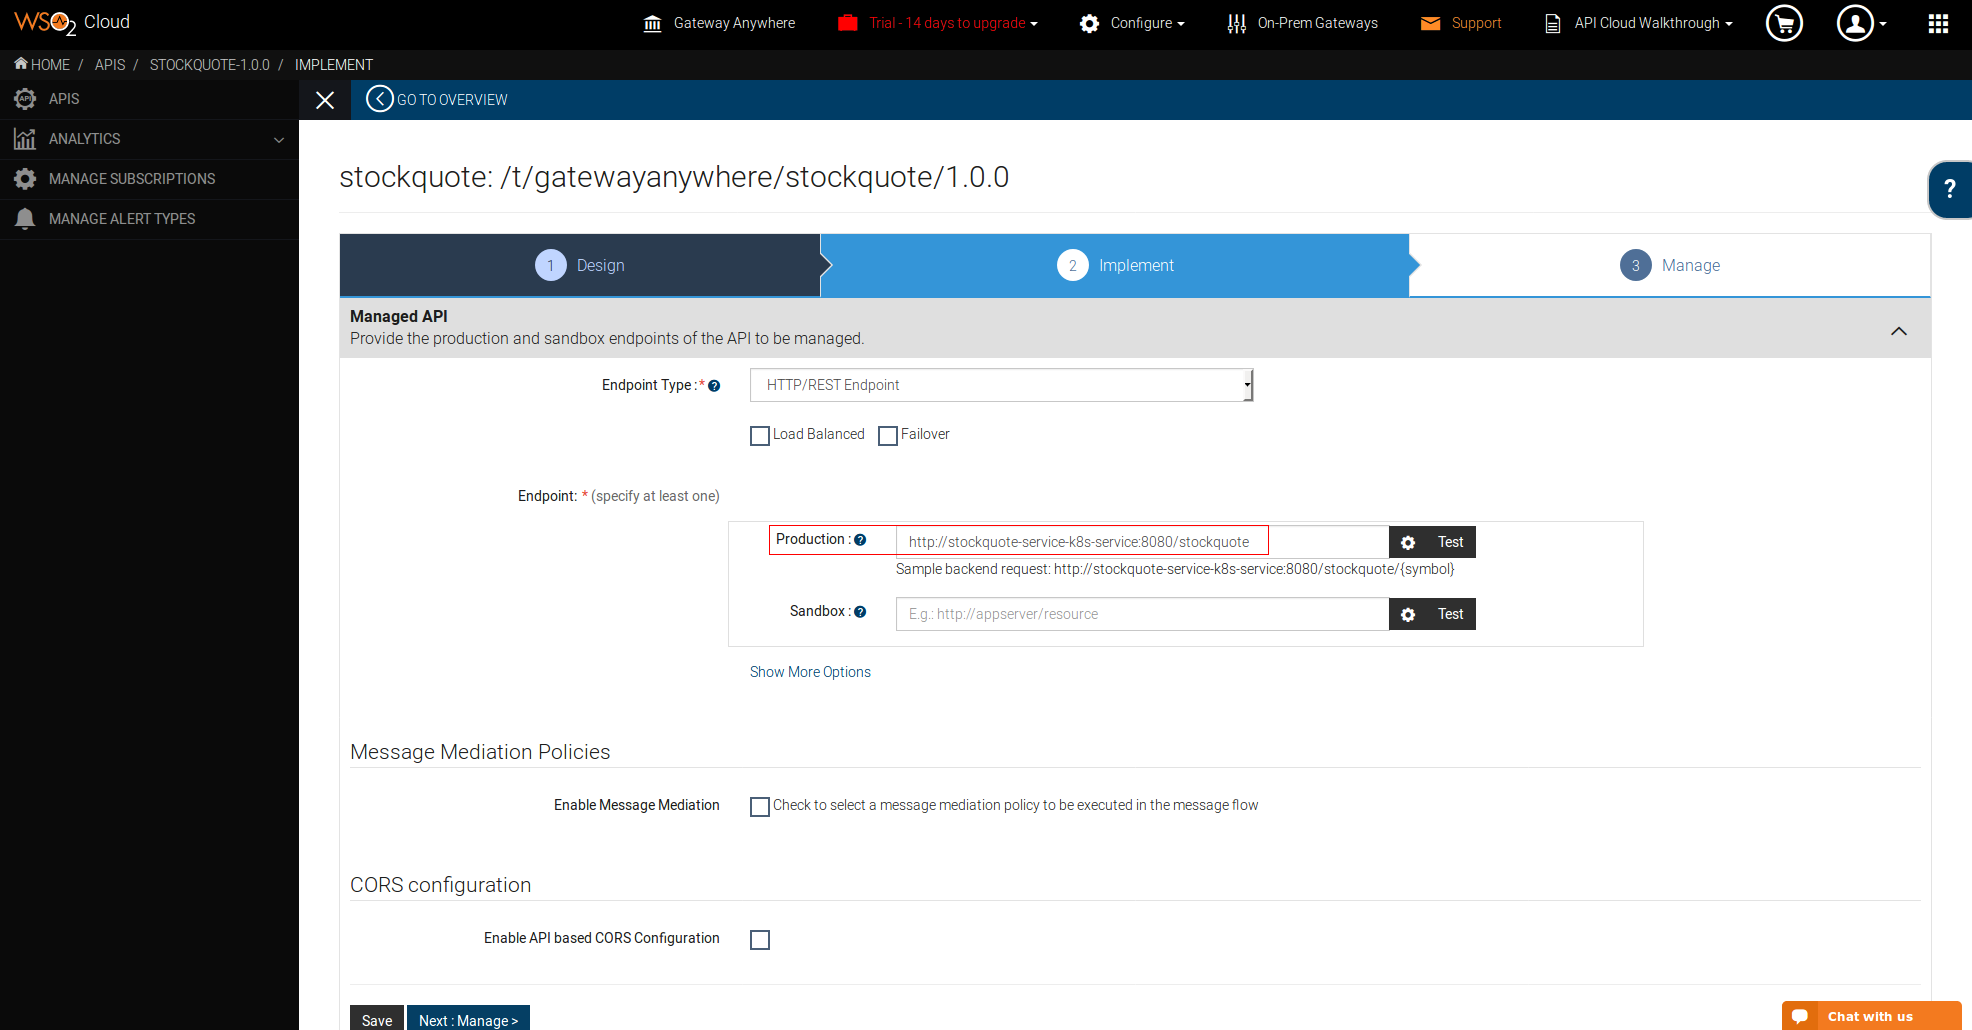Click the back arrow circle icon

pyautogui.click(x=380, y=99)
